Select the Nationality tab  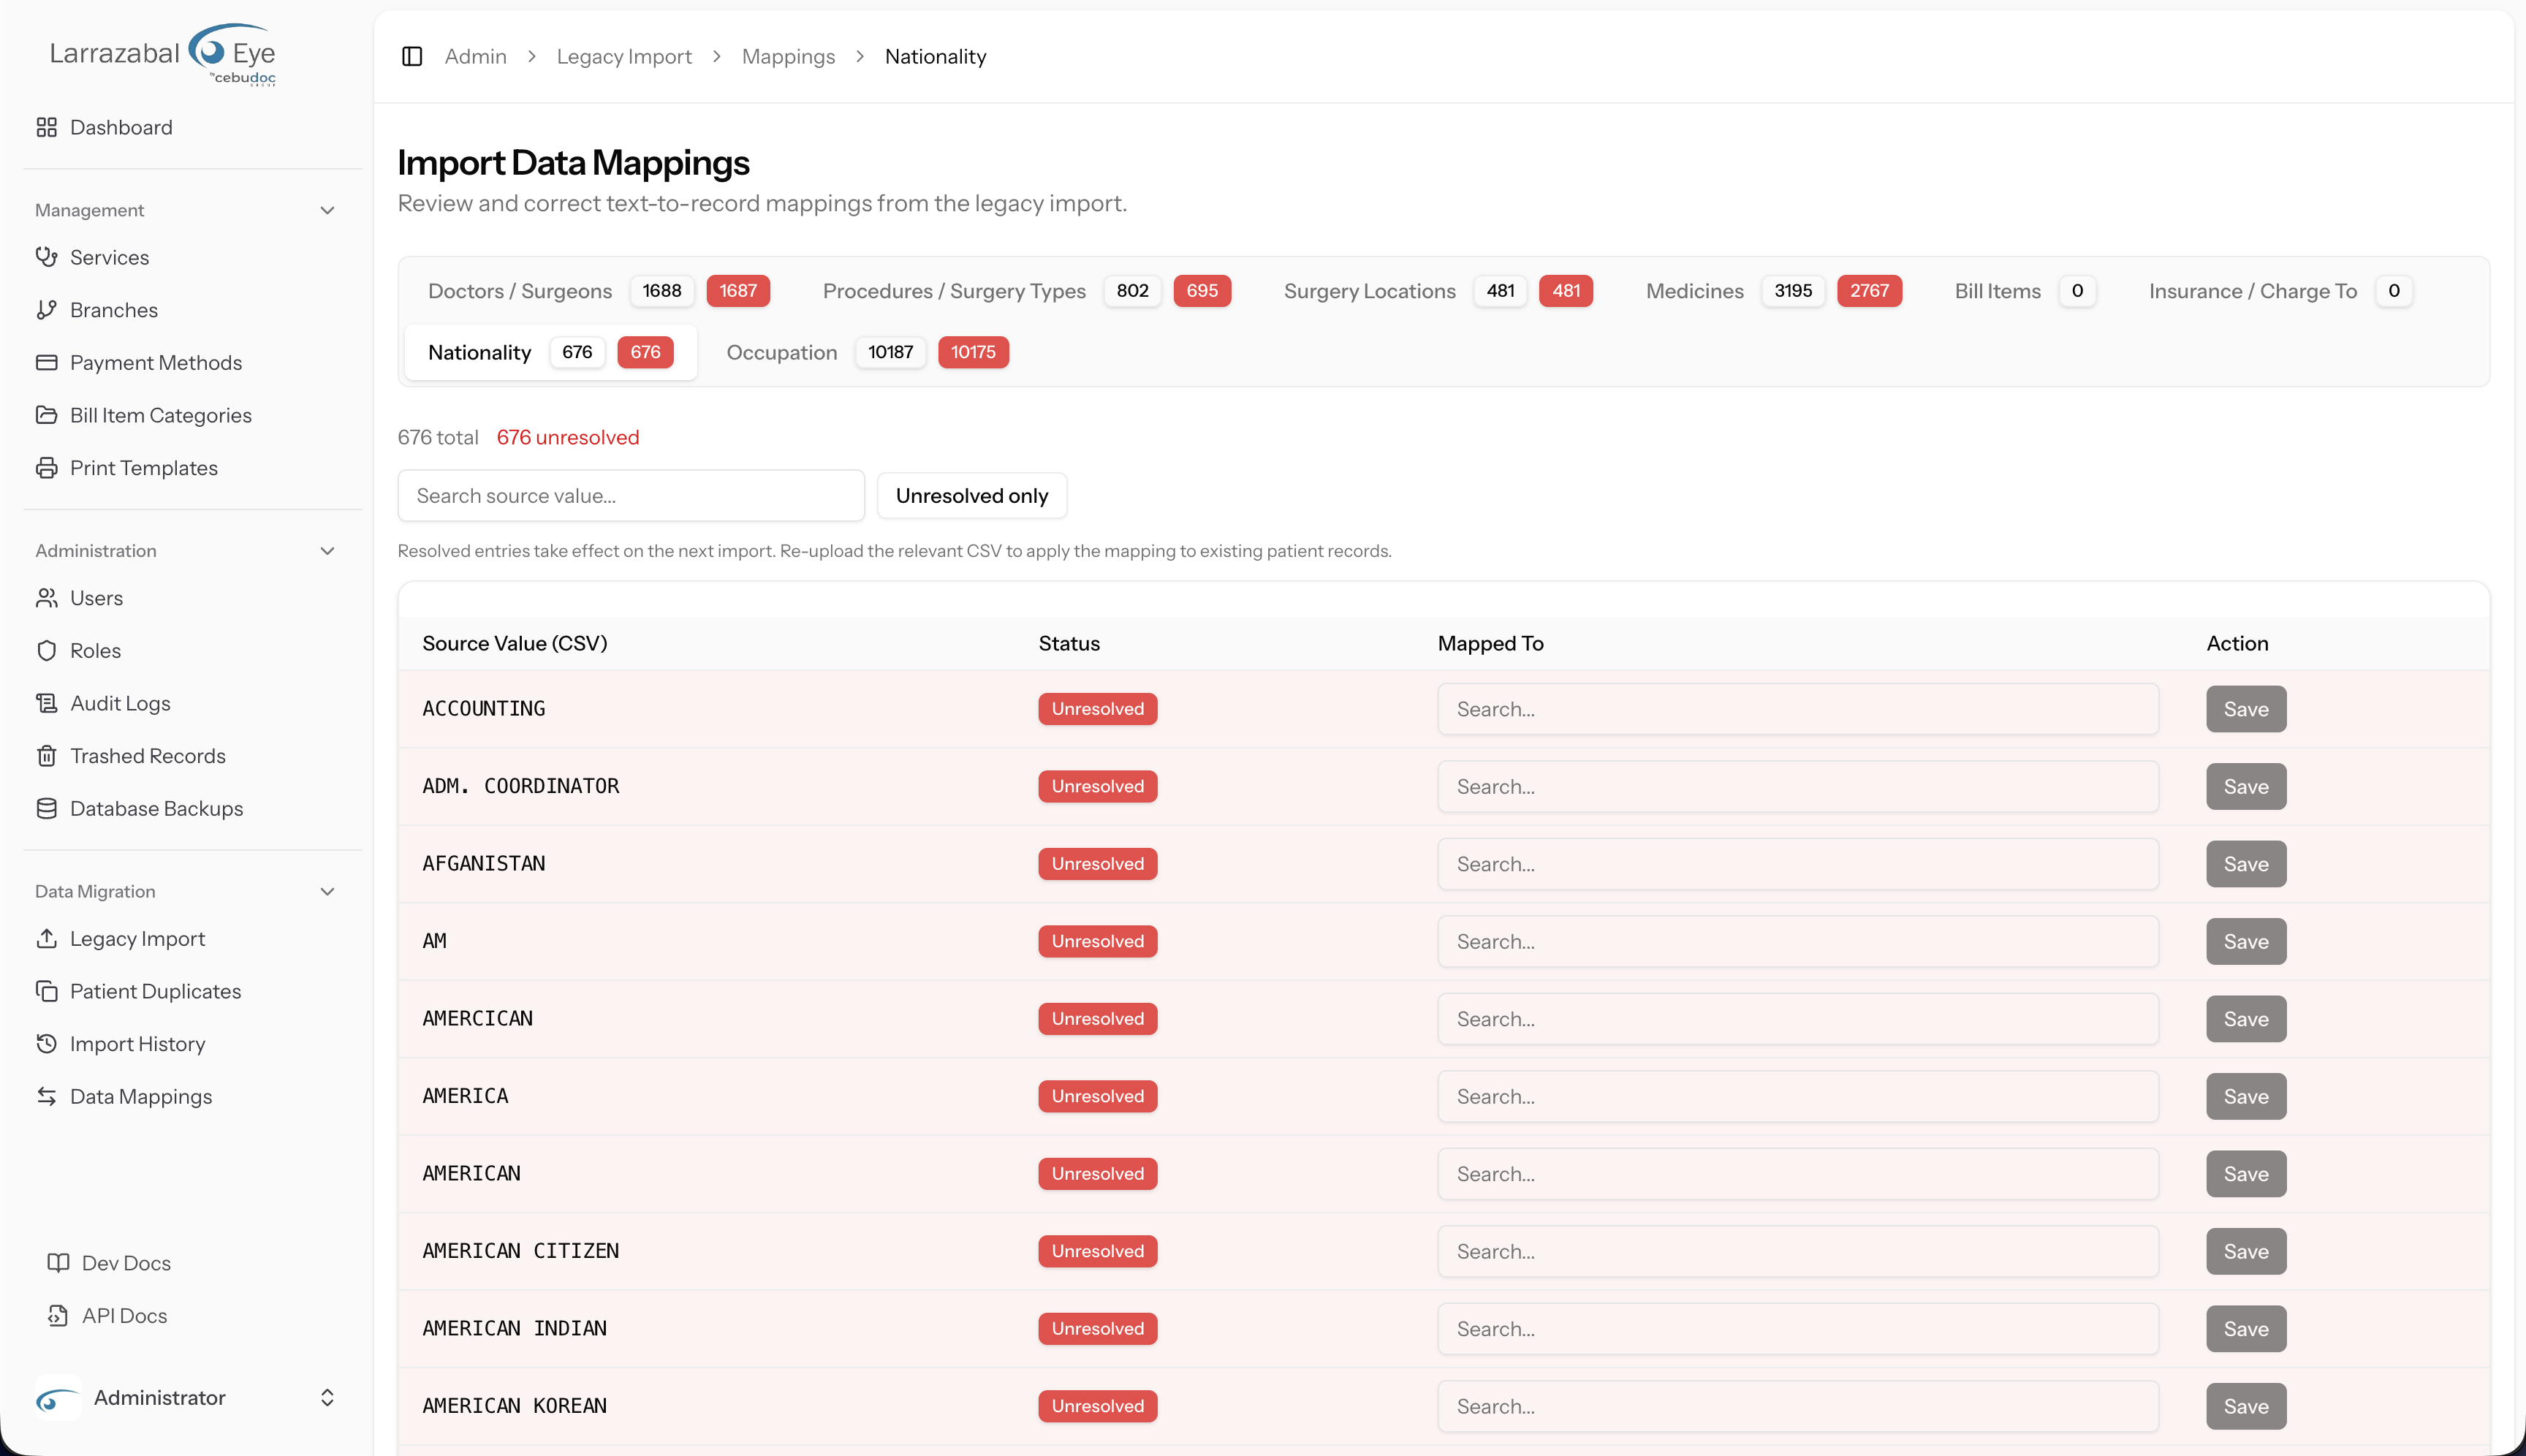tap(550, 352)
